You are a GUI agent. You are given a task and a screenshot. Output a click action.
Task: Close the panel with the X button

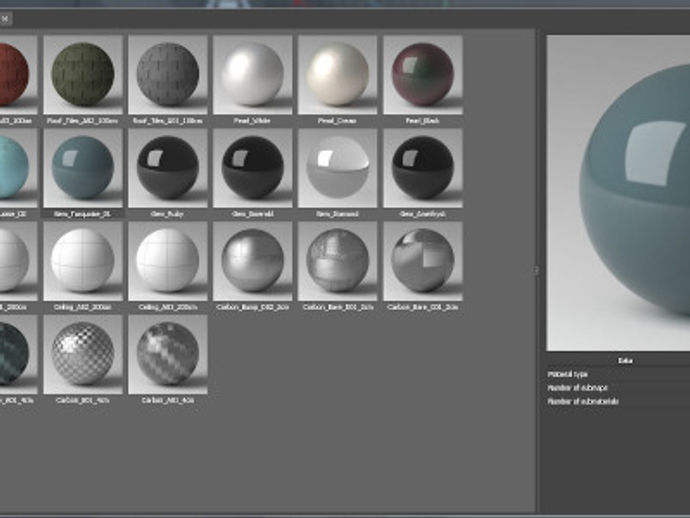coord(5,18)
